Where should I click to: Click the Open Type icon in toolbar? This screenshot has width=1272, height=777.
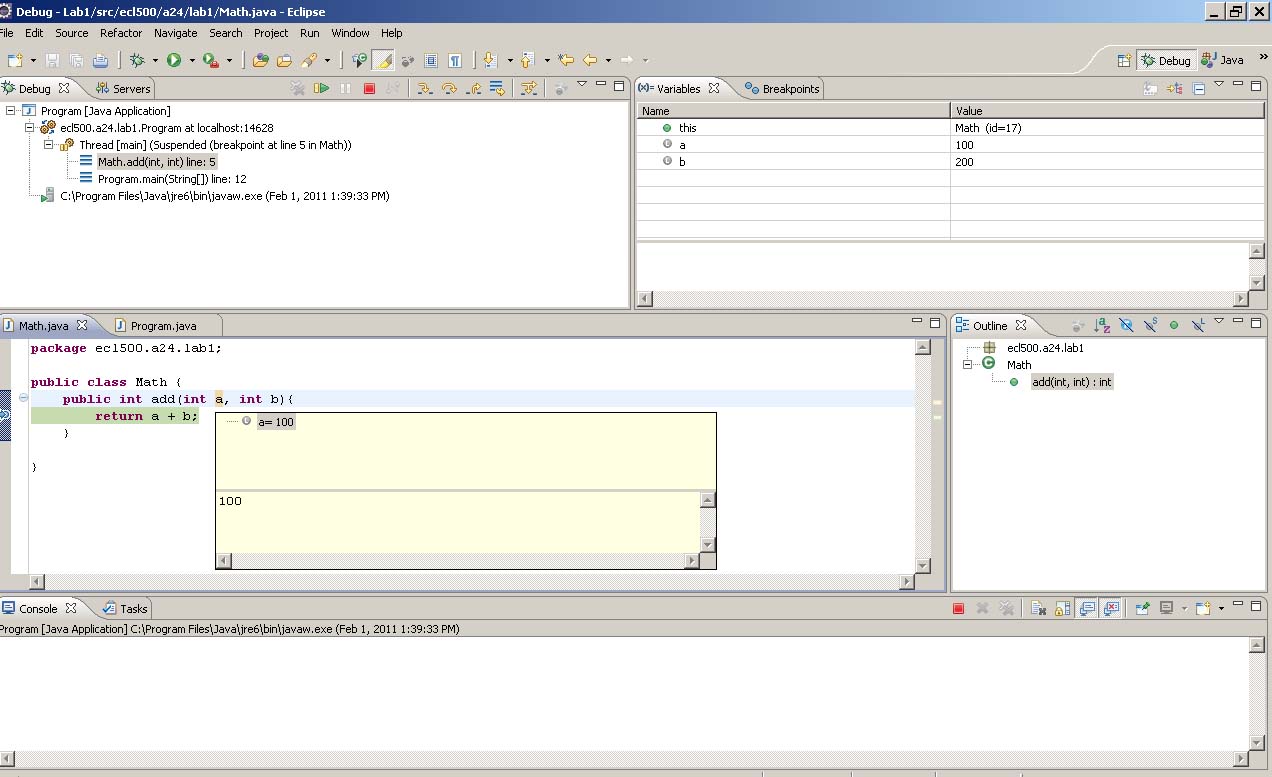(x=260, y=60)
